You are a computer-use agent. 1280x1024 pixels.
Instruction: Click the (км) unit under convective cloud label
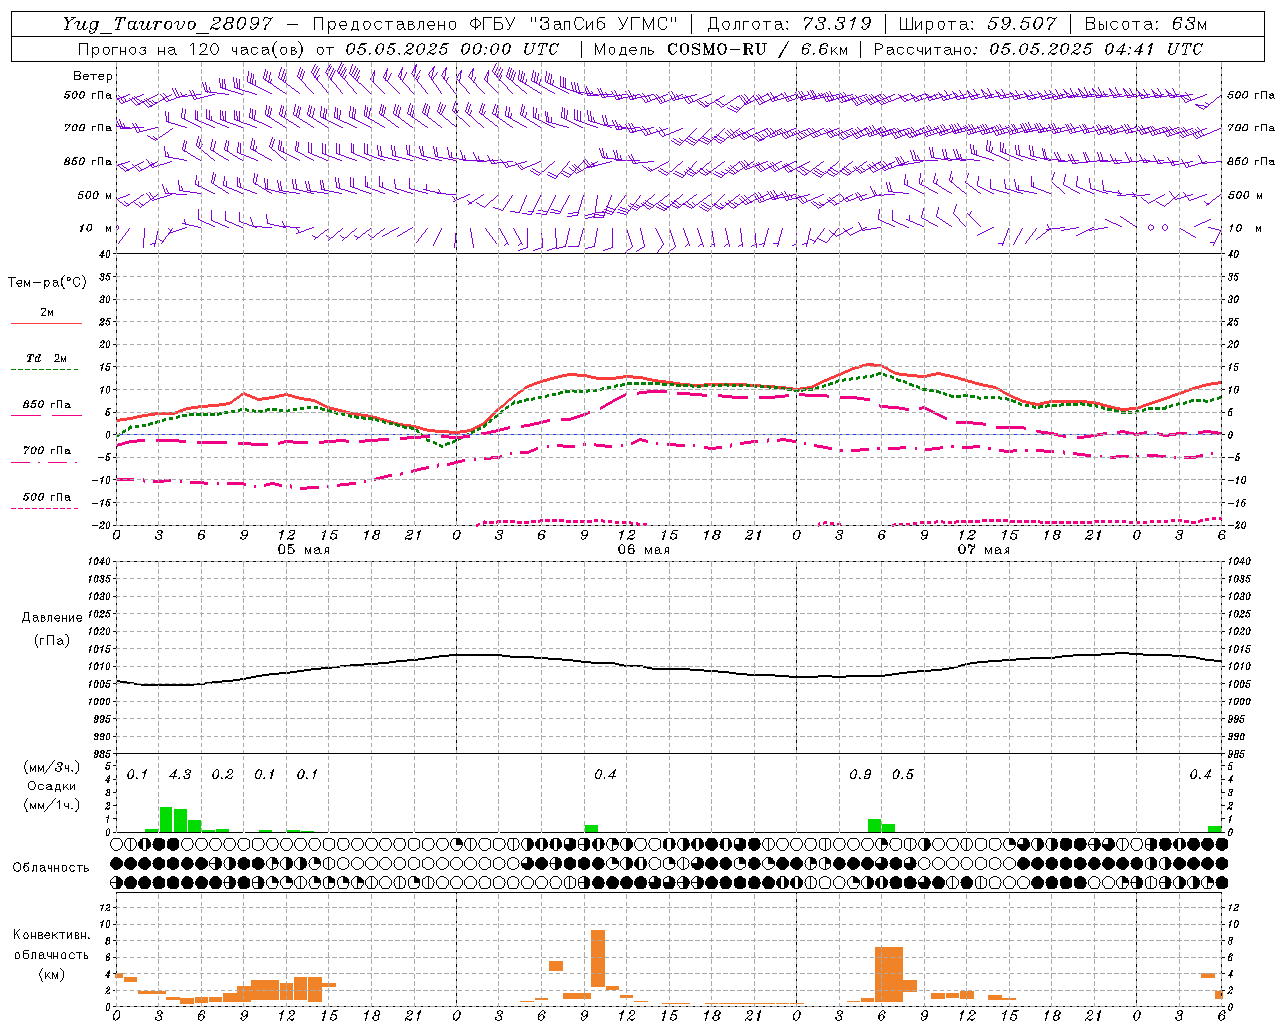coord(52,974)
